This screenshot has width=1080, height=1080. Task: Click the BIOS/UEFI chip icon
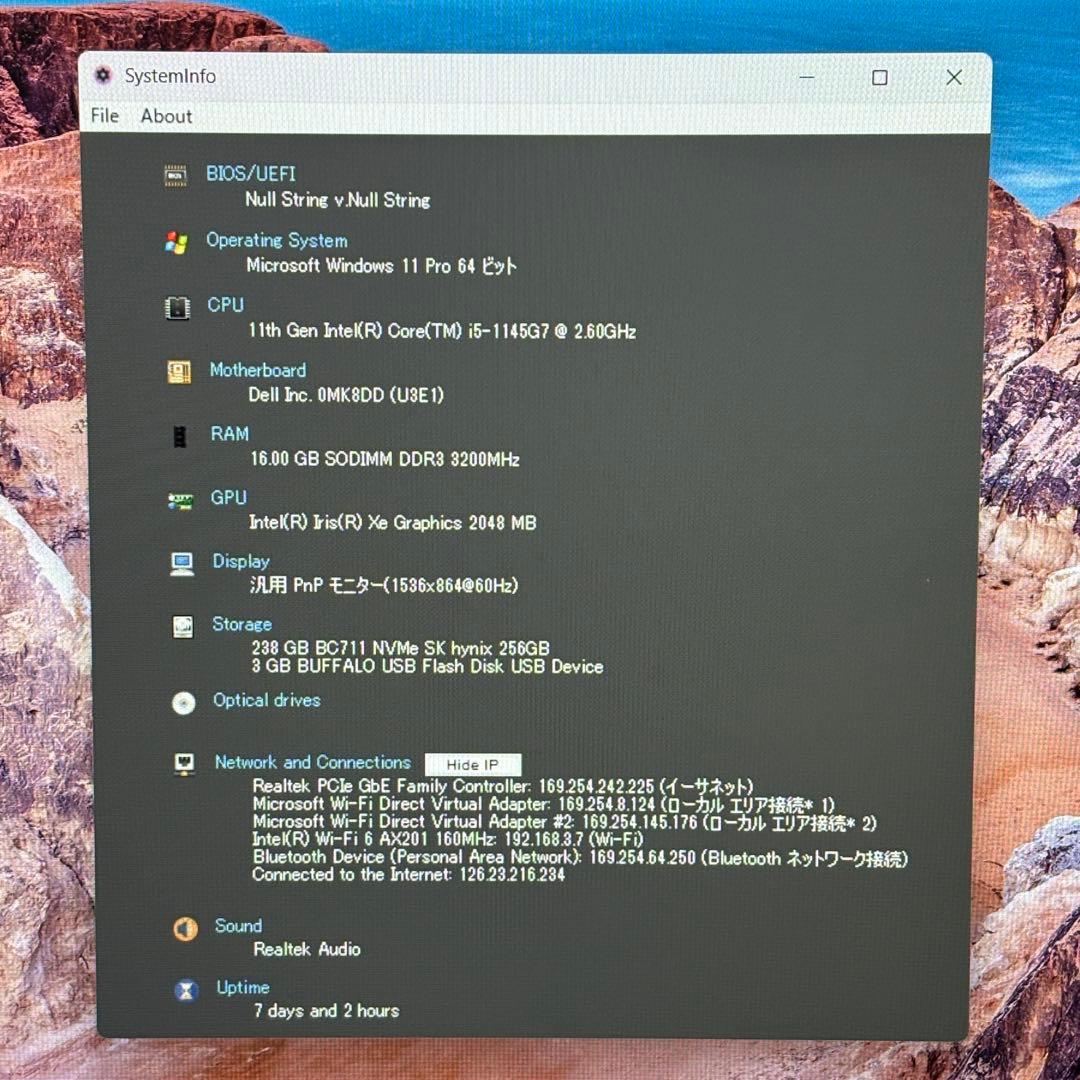[177, 174]
